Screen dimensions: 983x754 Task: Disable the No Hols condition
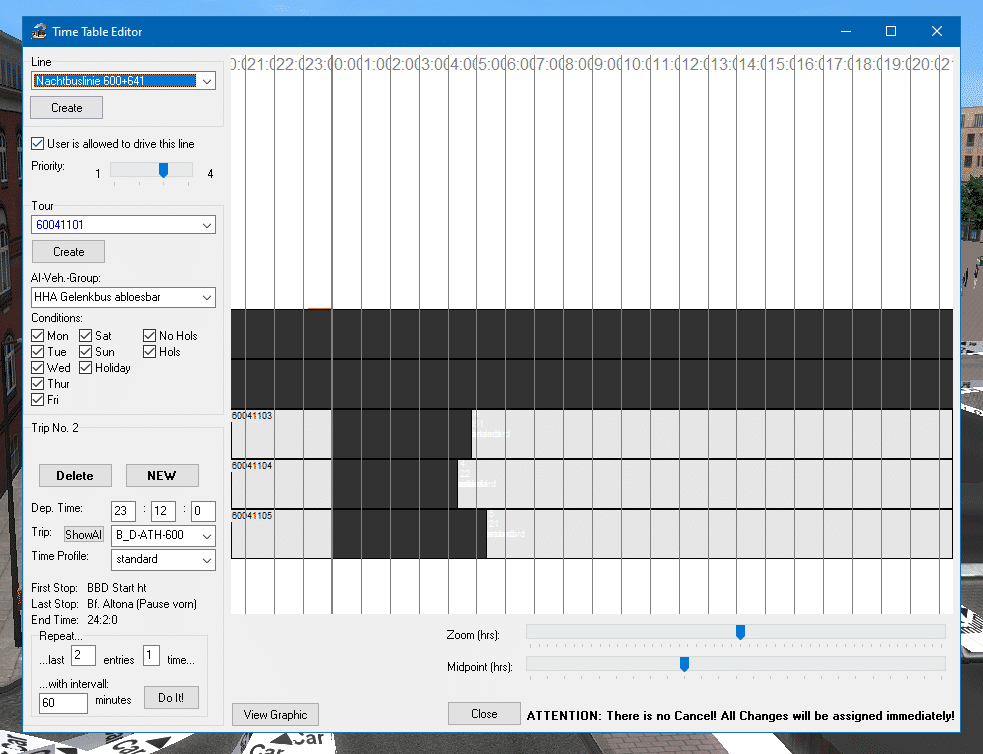[150, 336]
